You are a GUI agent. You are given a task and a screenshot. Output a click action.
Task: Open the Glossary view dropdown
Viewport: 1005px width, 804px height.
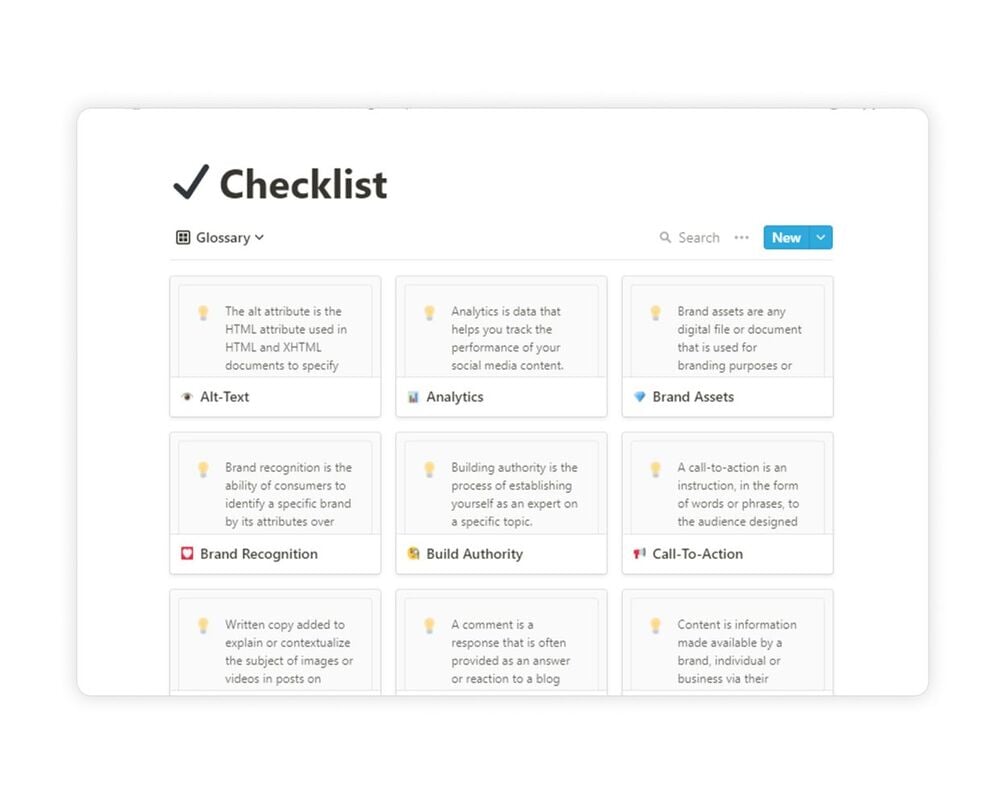tap(259, 238)
